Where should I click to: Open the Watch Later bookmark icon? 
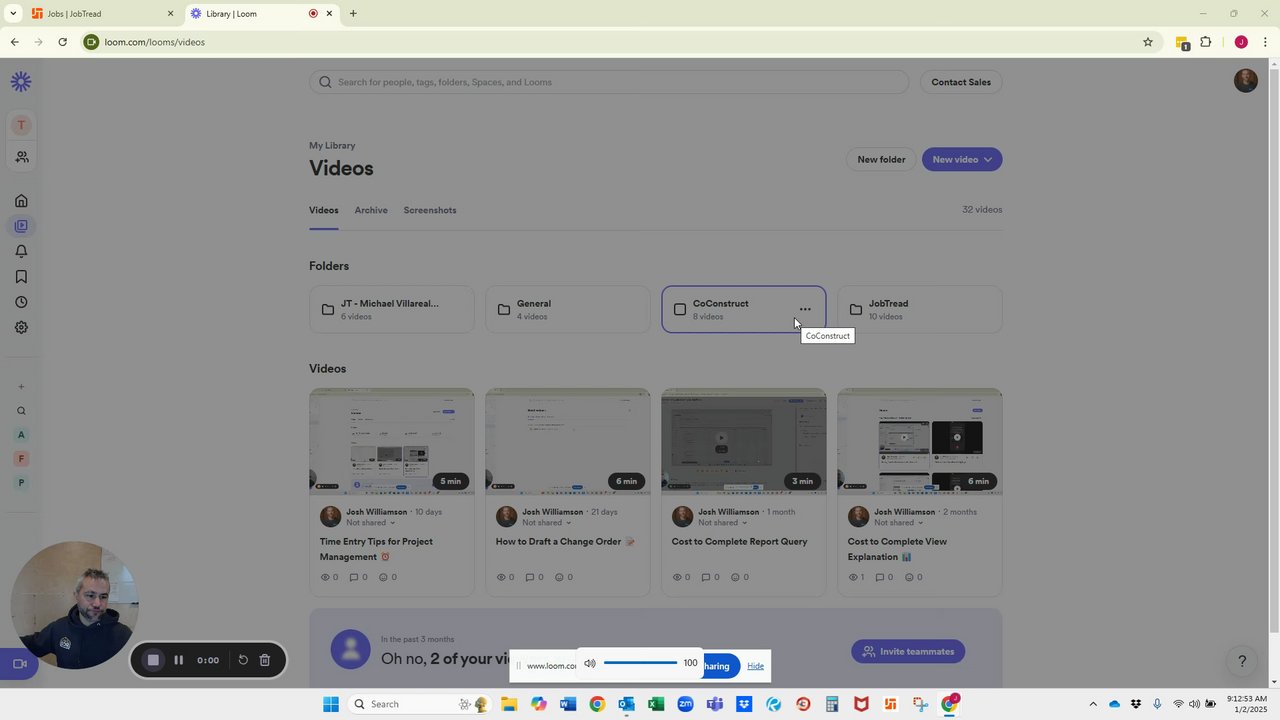click(21, 277)
